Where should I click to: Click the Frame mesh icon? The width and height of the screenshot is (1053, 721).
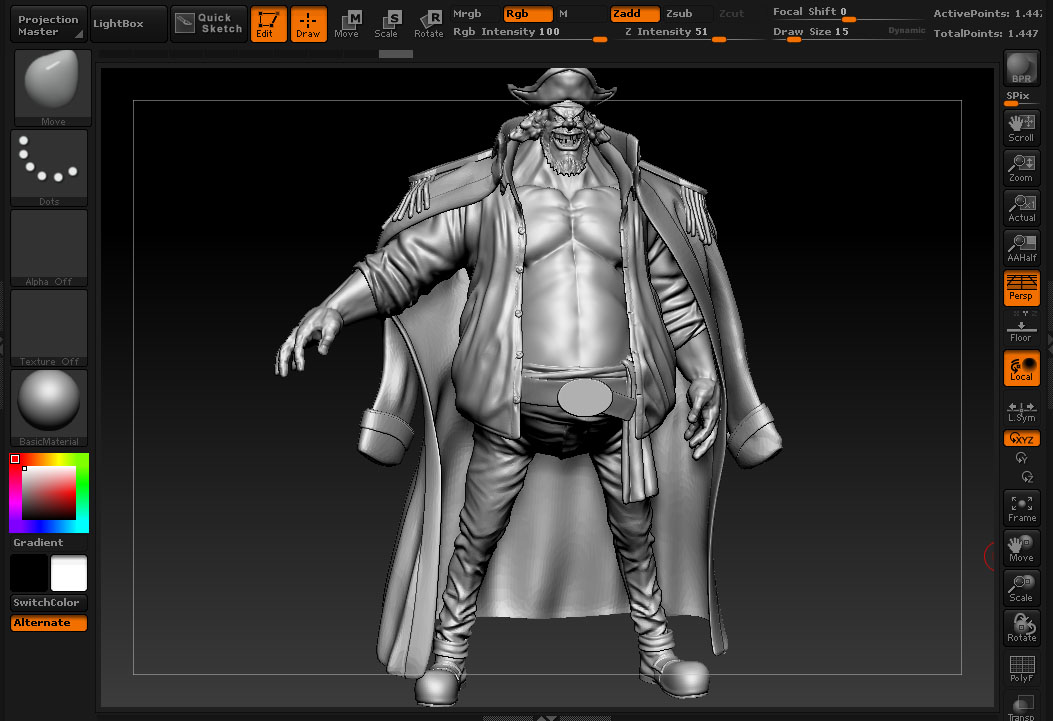(x=1021, y=508)
